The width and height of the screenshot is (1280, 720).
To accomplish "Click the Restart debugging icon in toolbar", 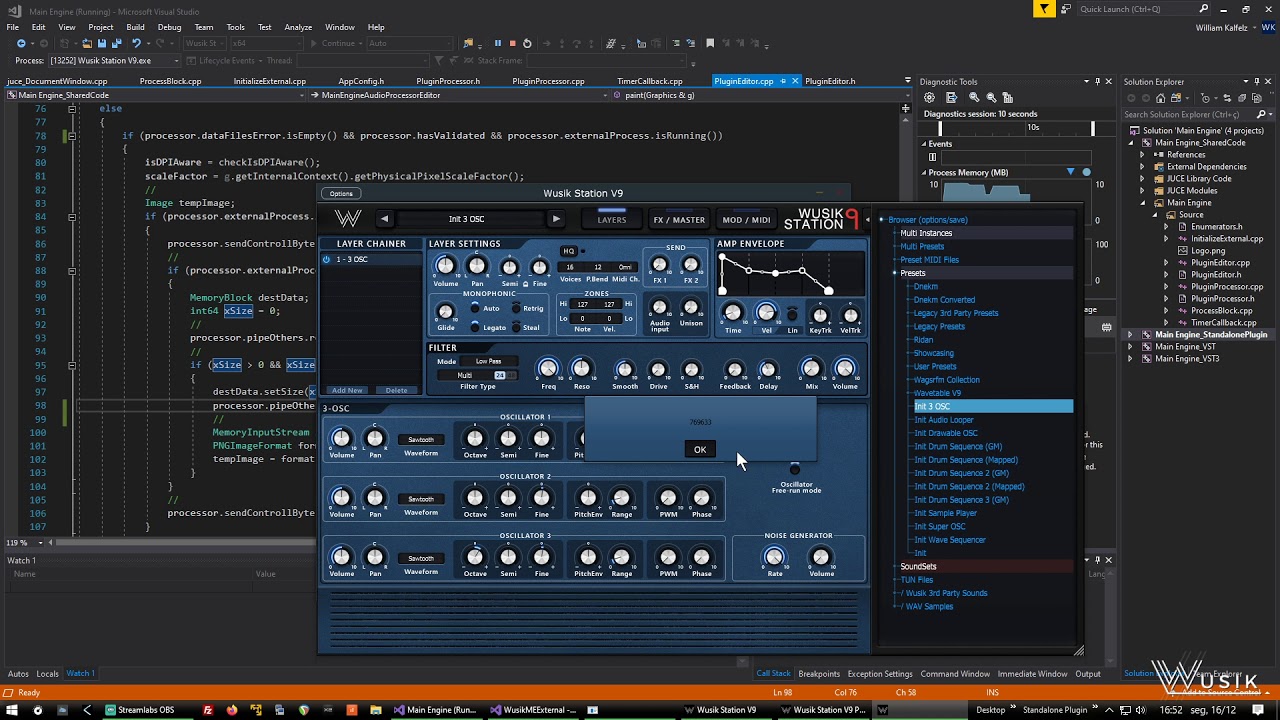I will (527, 43).
